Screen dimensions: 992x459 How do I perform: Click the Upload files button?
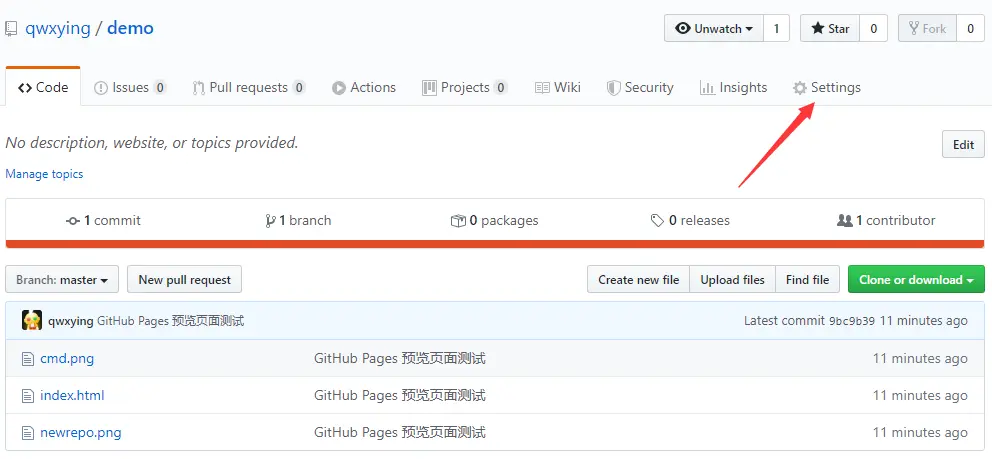click(x=733, y=279)
